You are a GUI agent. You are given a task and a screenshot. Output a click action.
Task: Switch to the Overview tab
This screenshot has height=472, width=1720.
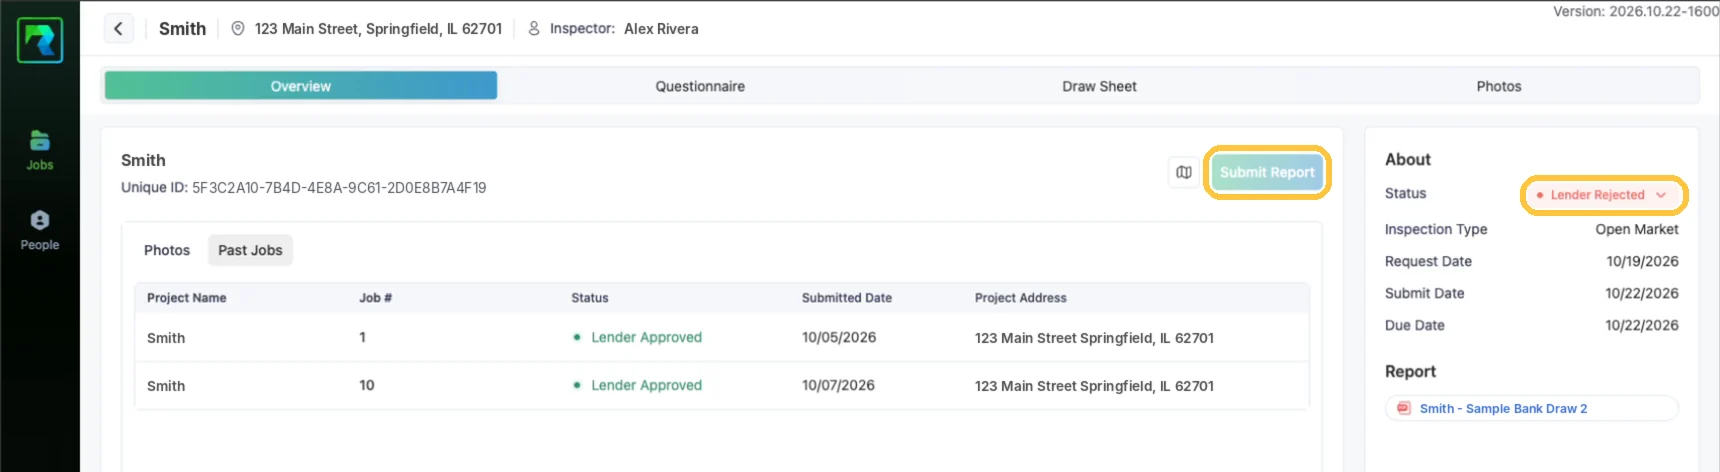(301, 86)
